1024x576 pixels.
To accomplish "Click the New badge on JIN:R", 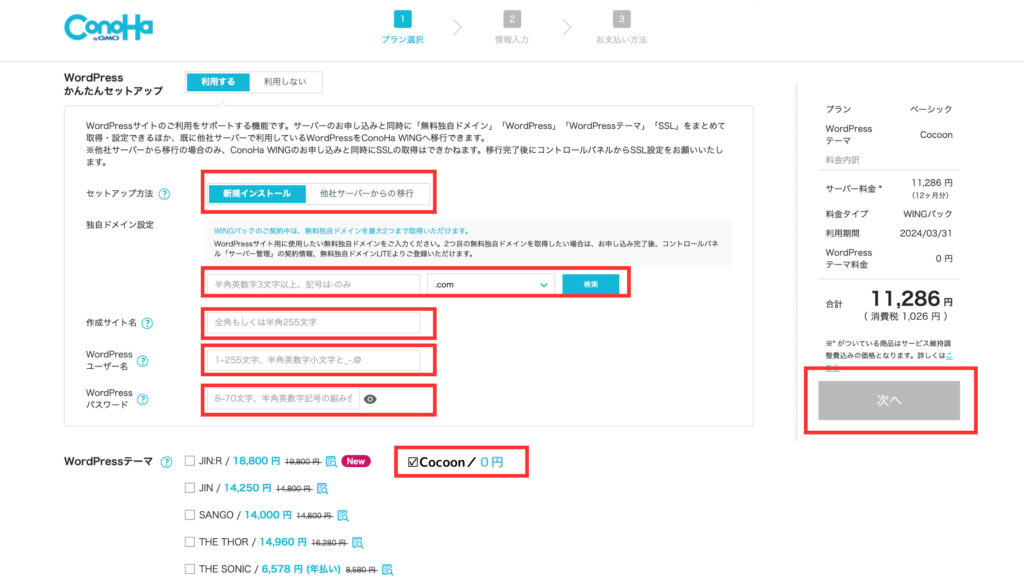I will click(356, 461).
